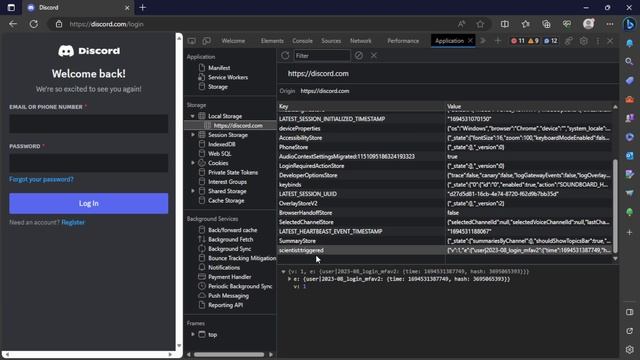Show more DevTools tabs via the chevron
640x360 pixels.
[483, 41]
